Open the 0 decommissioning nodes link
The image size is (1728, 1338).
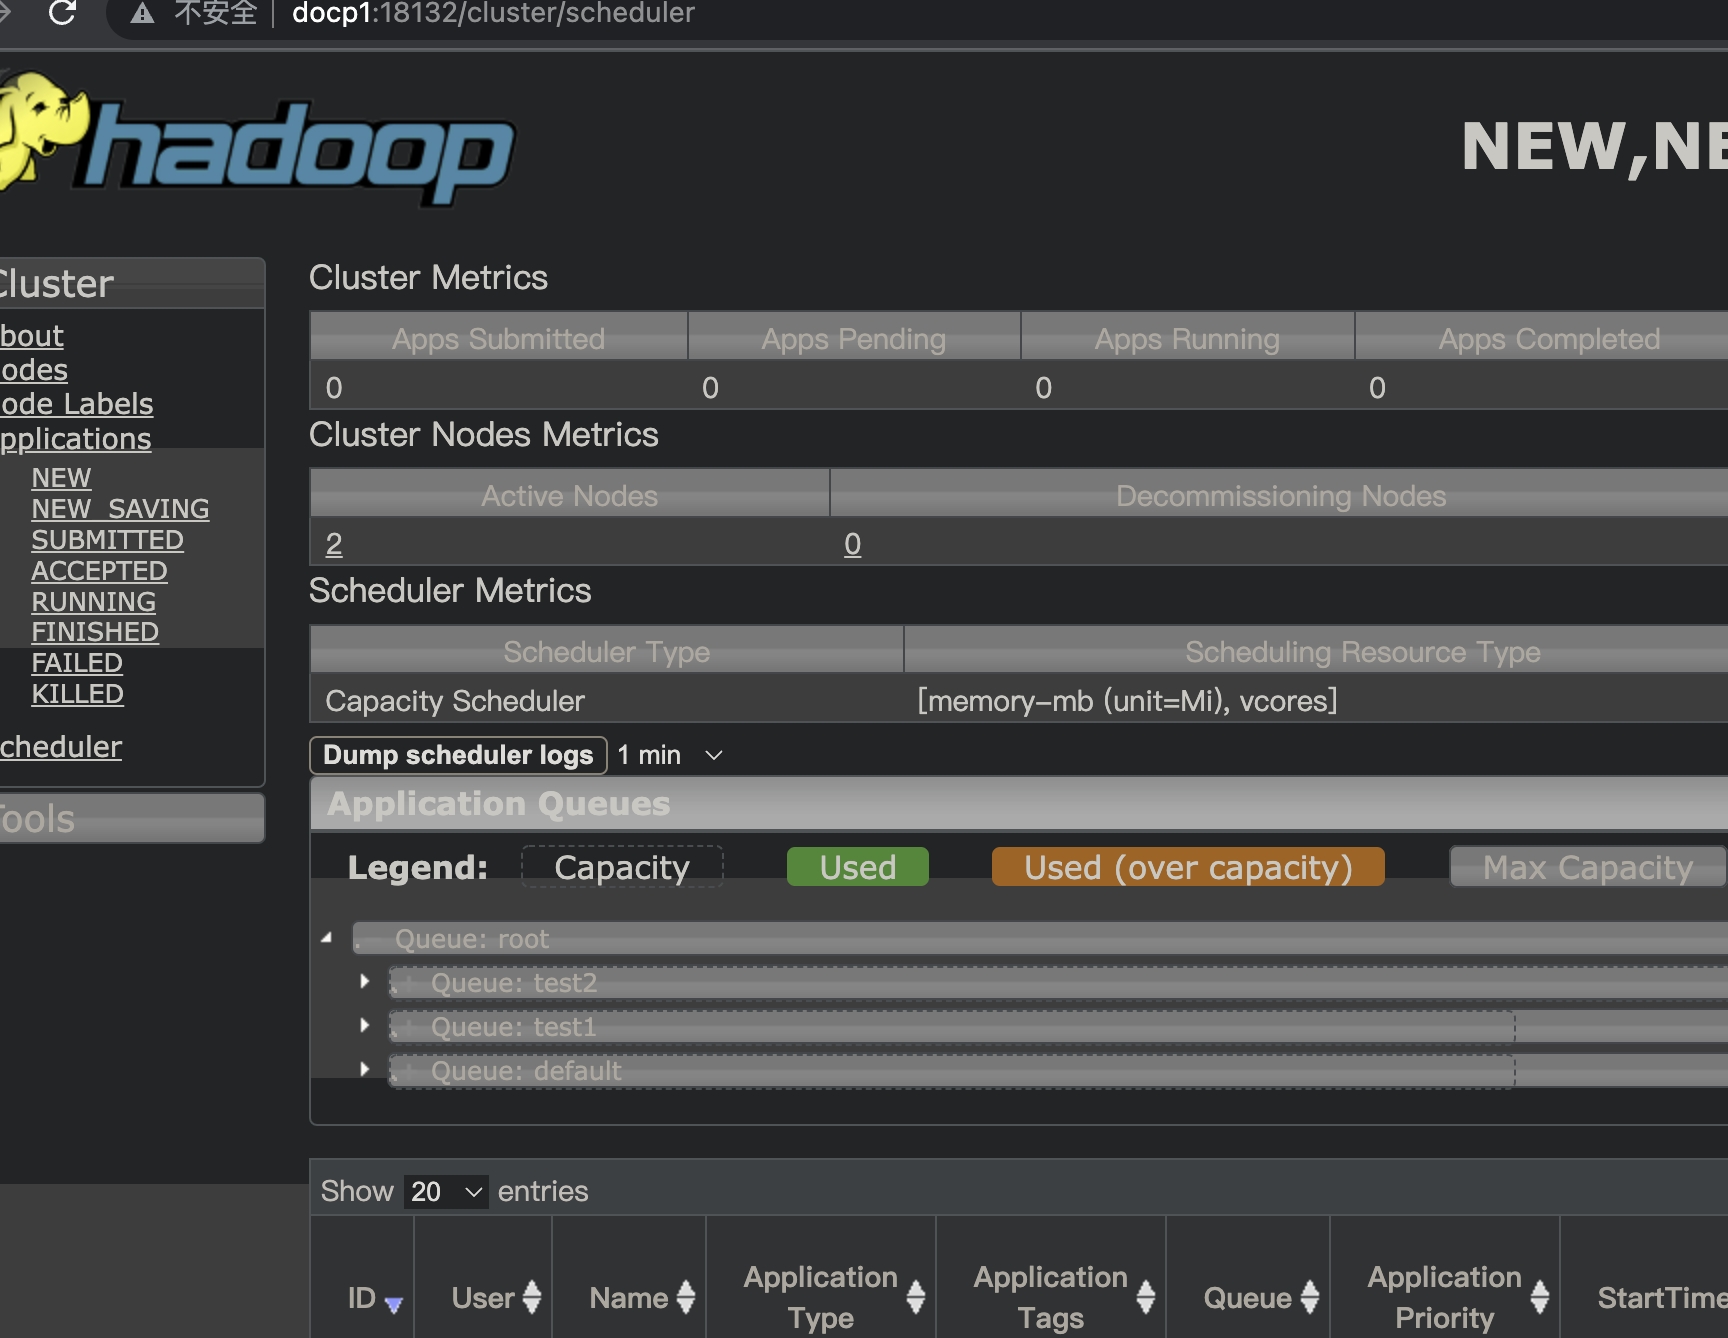tap(852, 544)
